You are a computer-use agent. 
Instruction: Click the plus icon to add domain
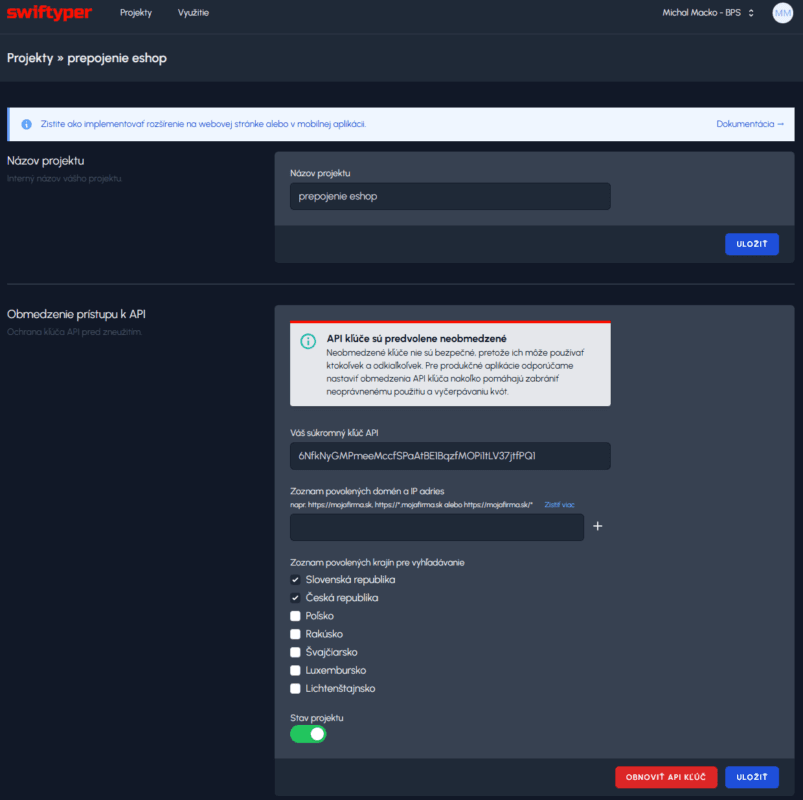598,526
